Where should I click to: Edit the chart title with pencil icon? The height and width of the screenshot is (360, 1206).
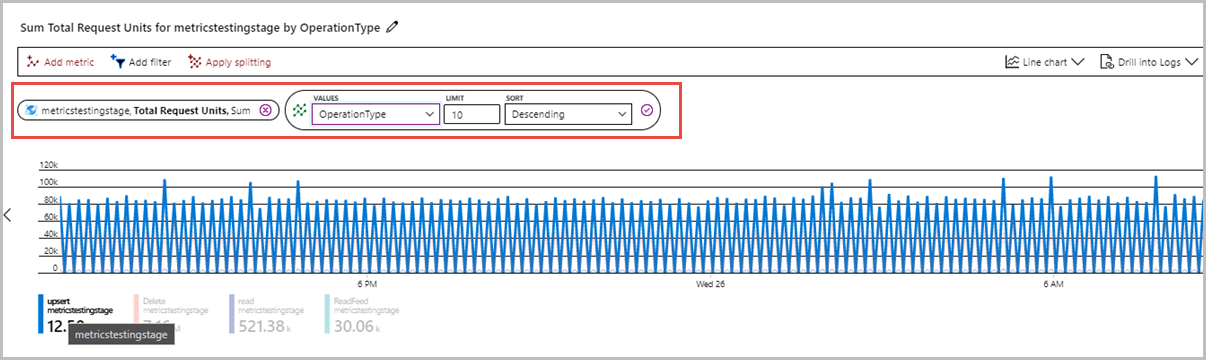[x=392, y=28]
